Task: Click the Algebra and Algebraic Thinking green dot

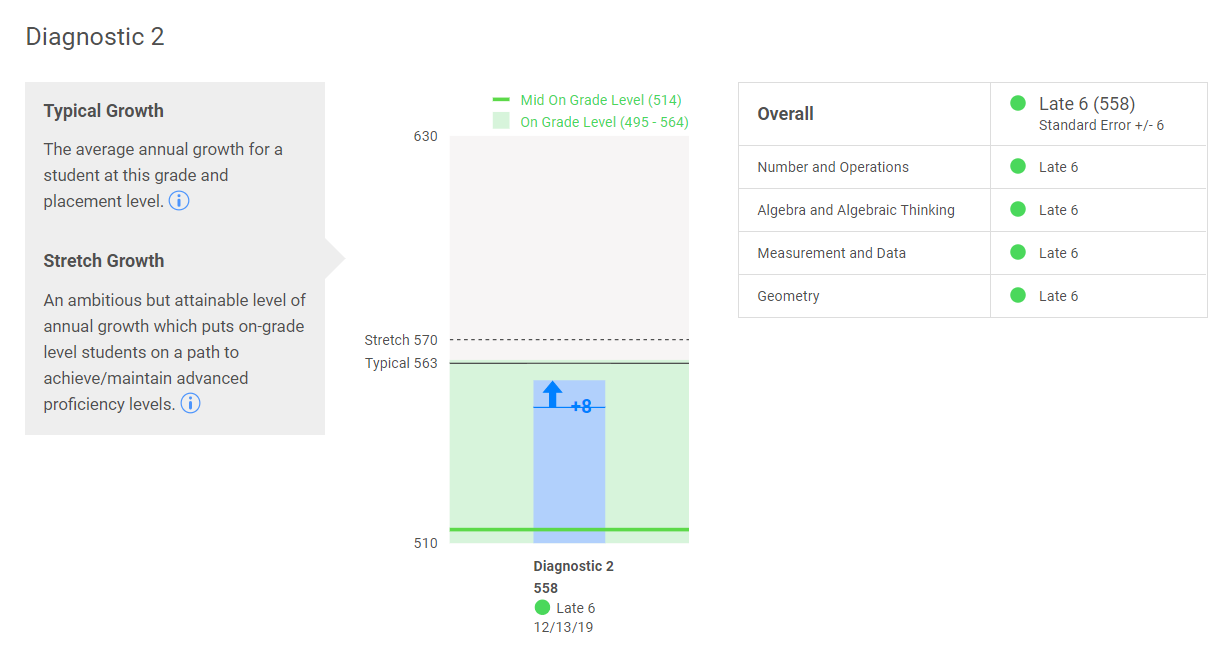Action: point(1018,210)
